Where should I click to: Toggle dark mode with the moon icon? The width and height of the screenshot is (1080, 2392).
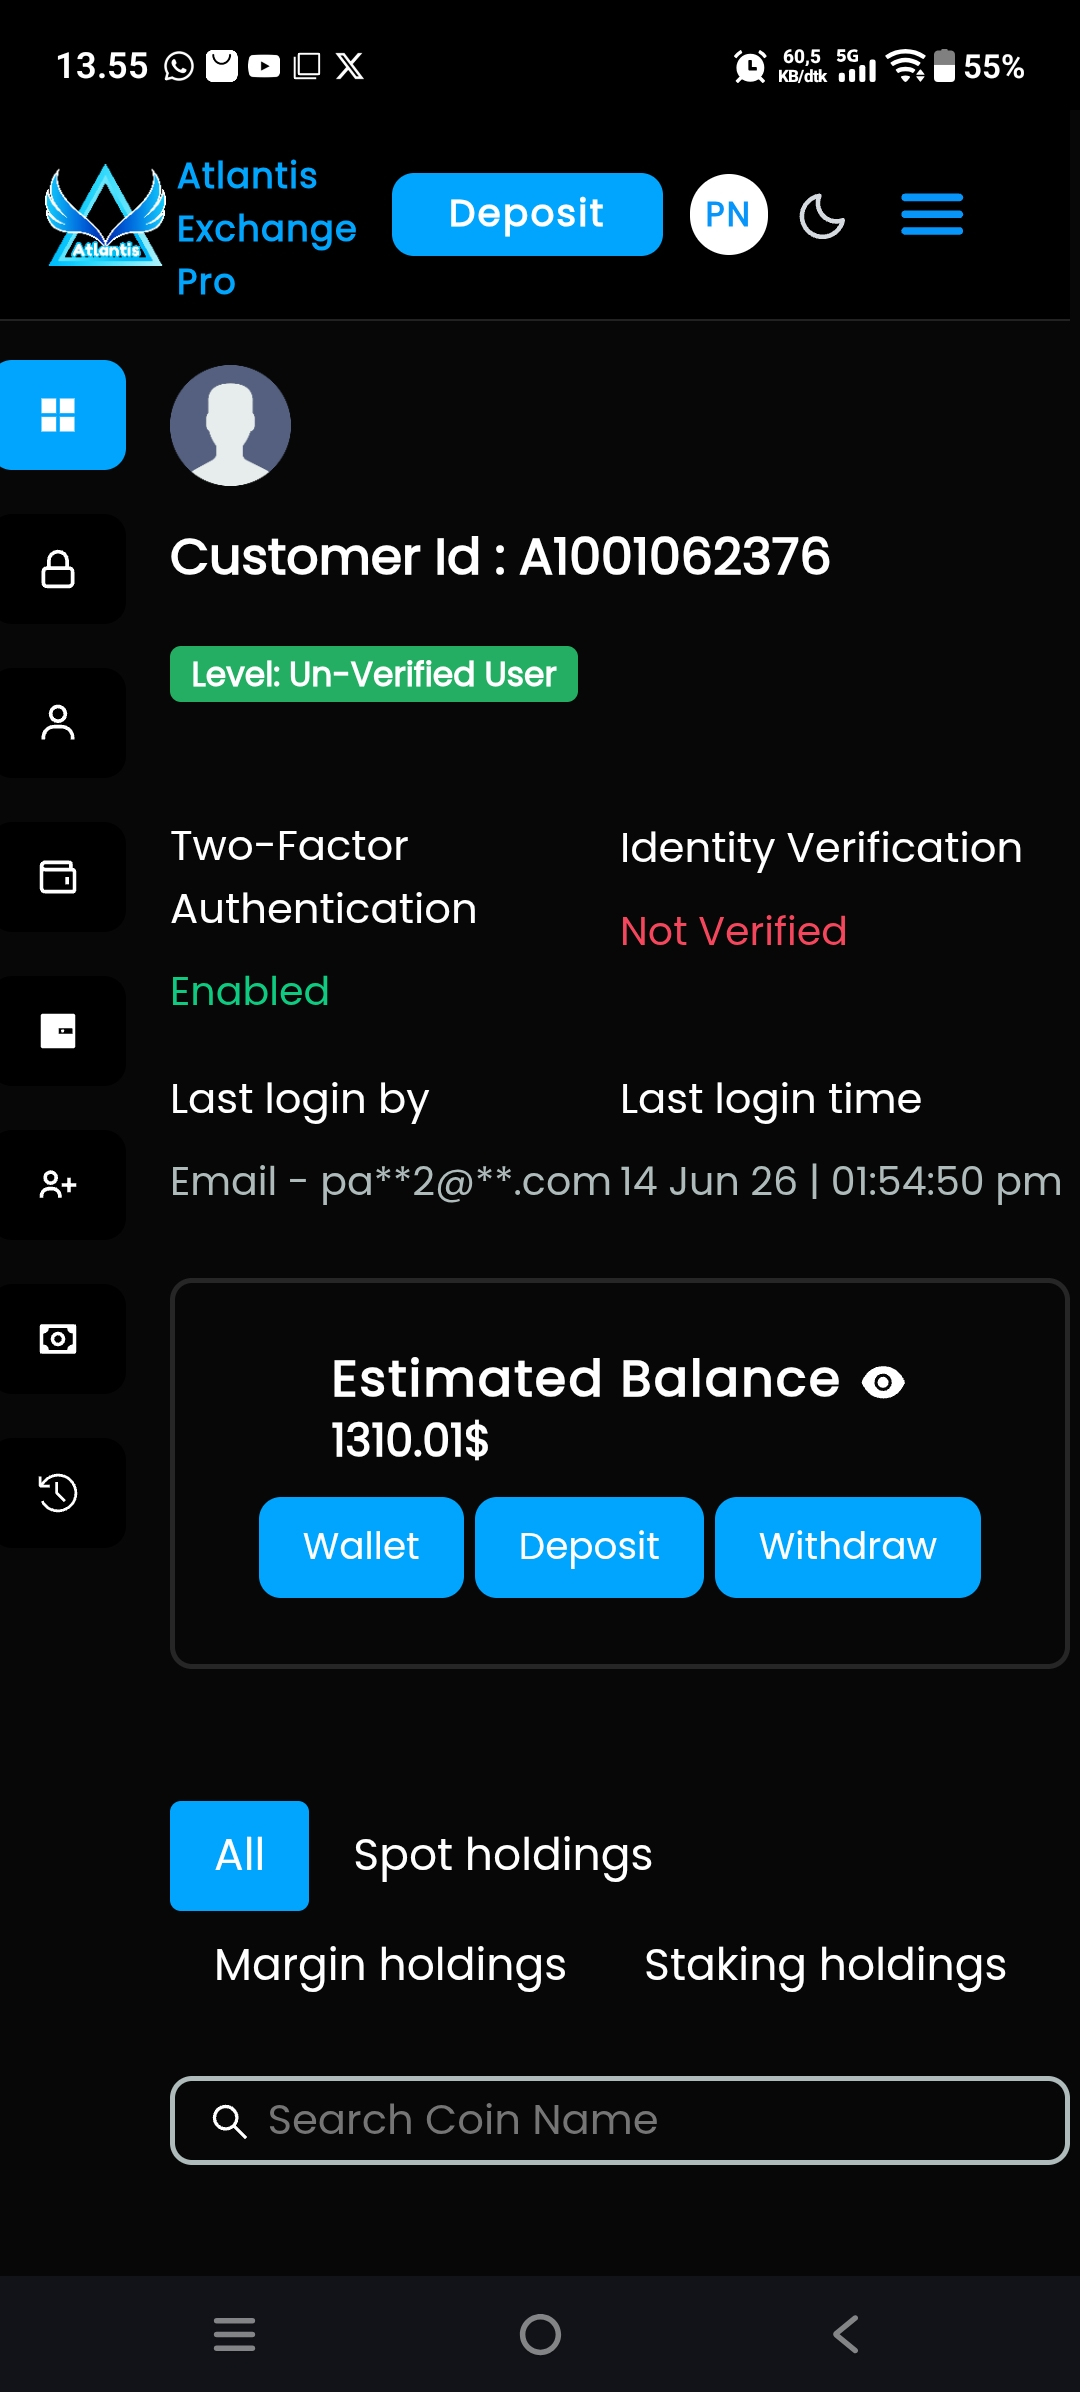pos(822,216)
